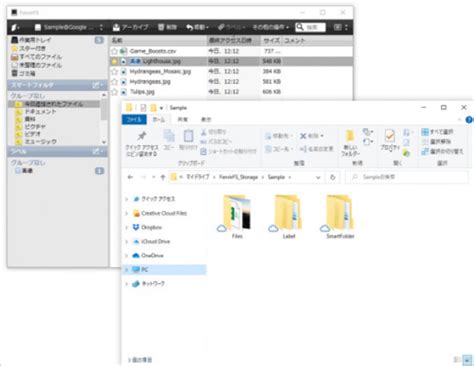Click Select All in the ribbon
This screenshot has width=474, height=366.
[438, 132]
